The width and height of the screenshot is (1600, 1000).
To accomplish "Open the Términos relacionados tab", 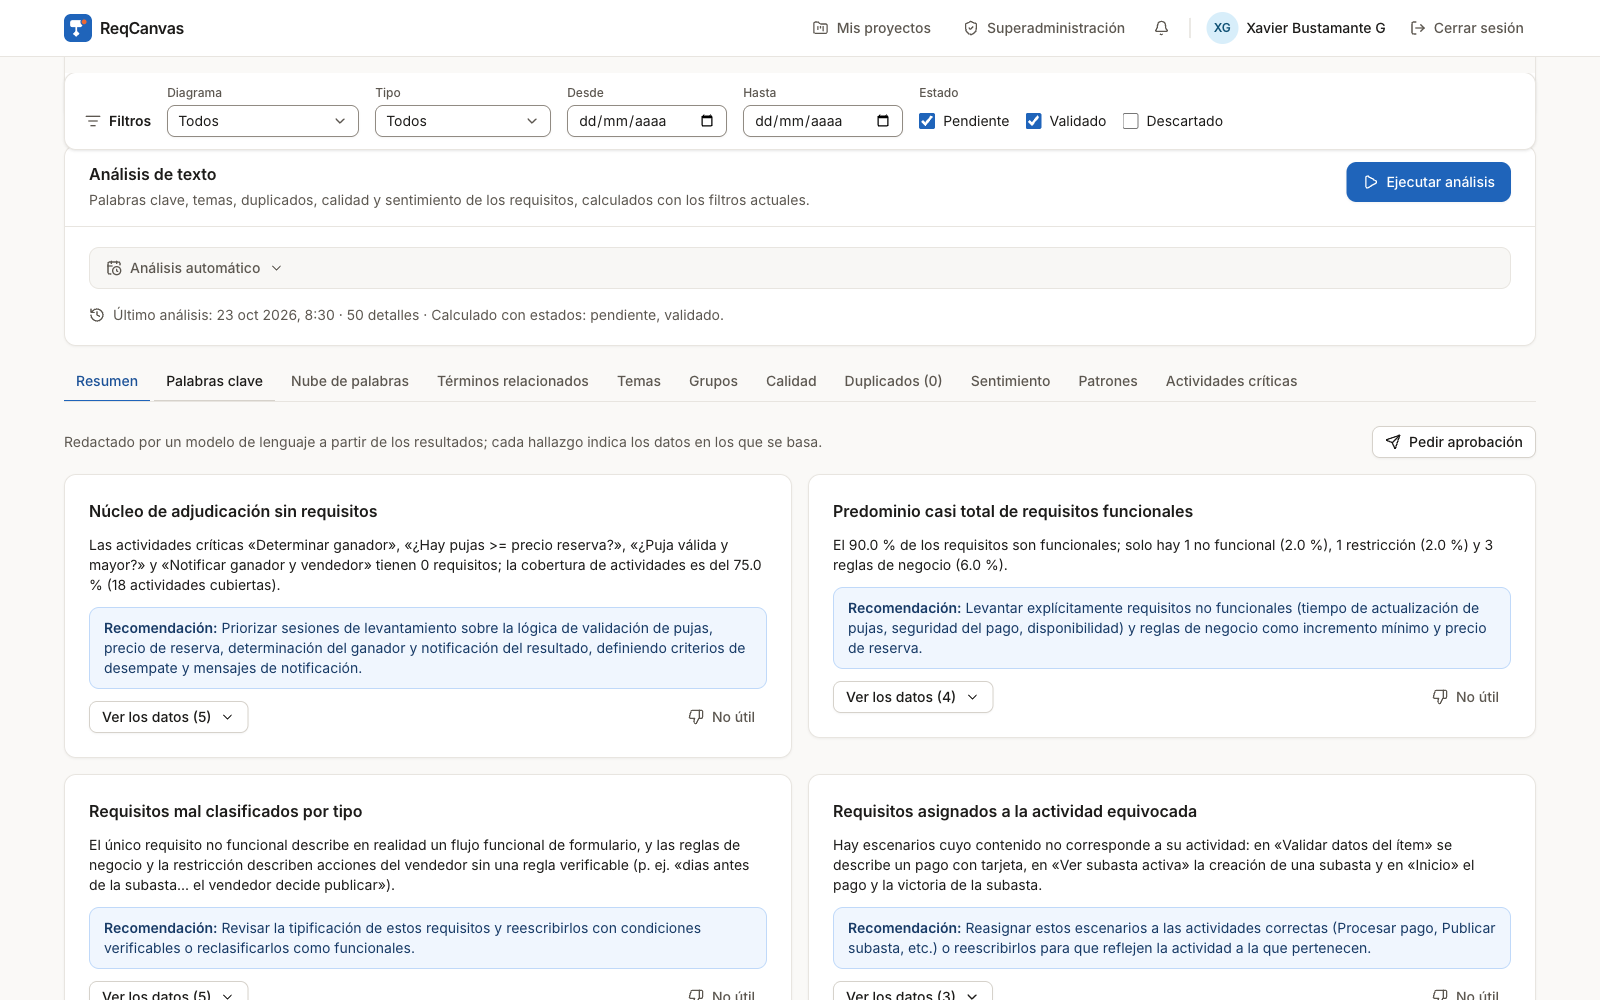I will (513, 381).
